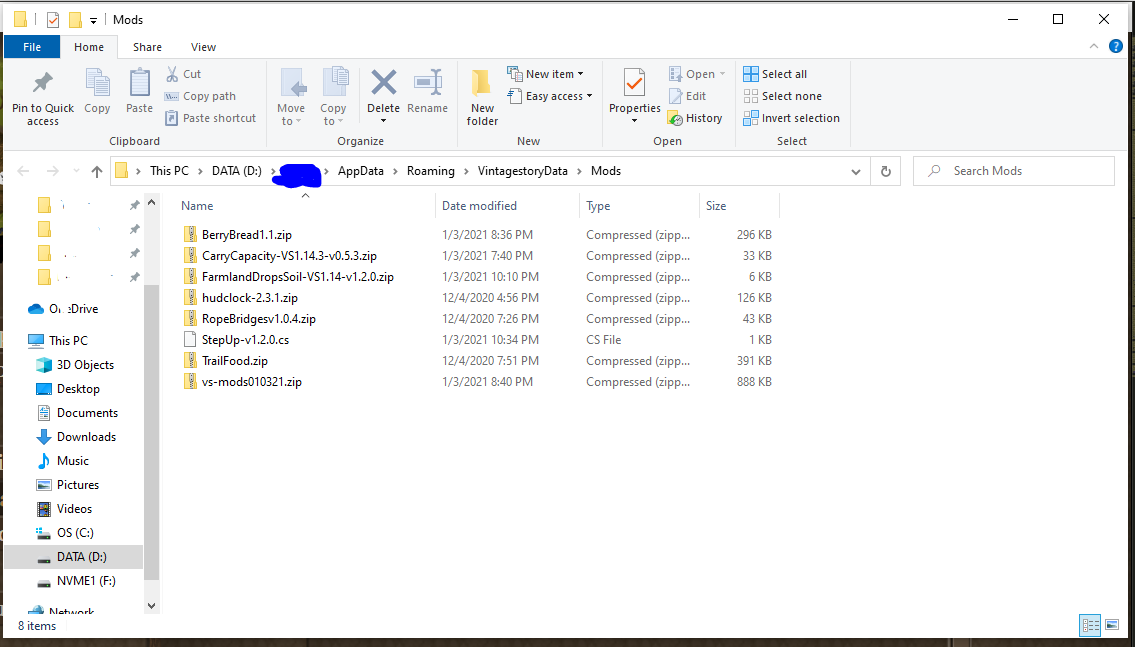Click the Delete icon in Organize group

tap(383, 83)
